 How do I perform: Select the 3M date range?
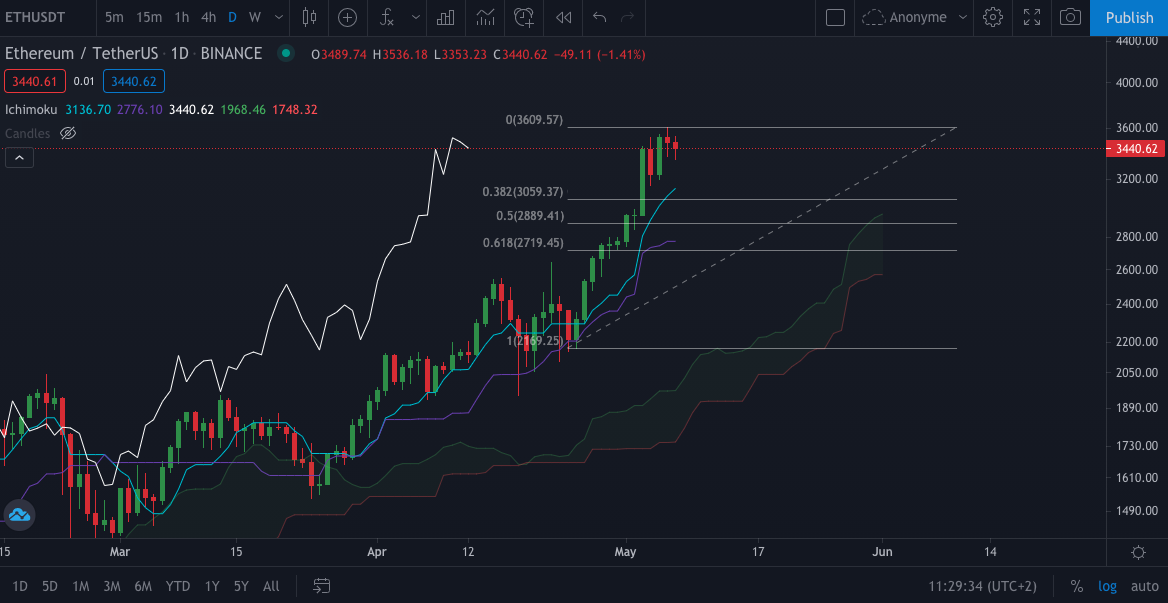[111, 586]
